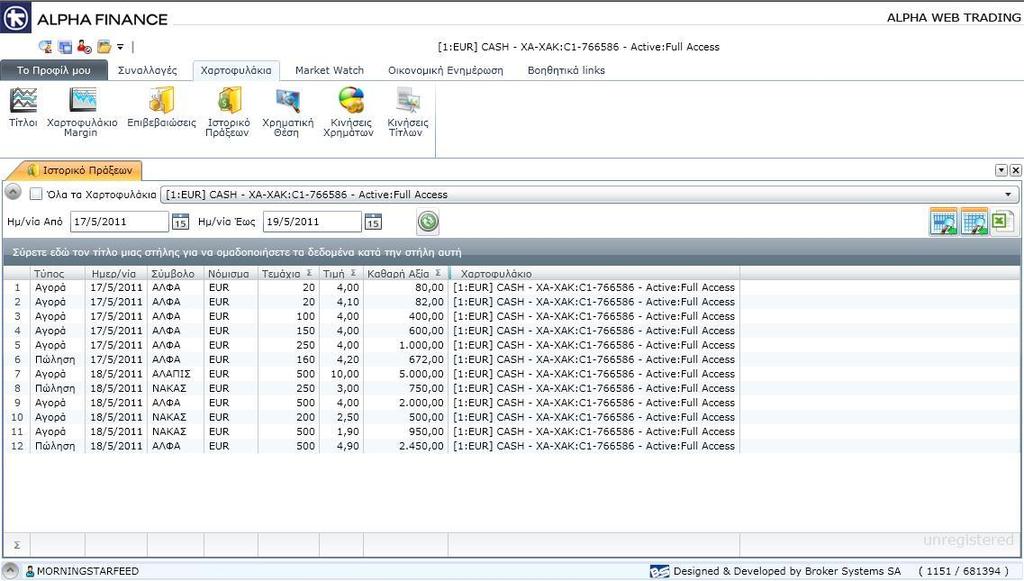The image size is (1024, 581).
Task: Click net value 5.000,00
Action: (x=421, y=374)
